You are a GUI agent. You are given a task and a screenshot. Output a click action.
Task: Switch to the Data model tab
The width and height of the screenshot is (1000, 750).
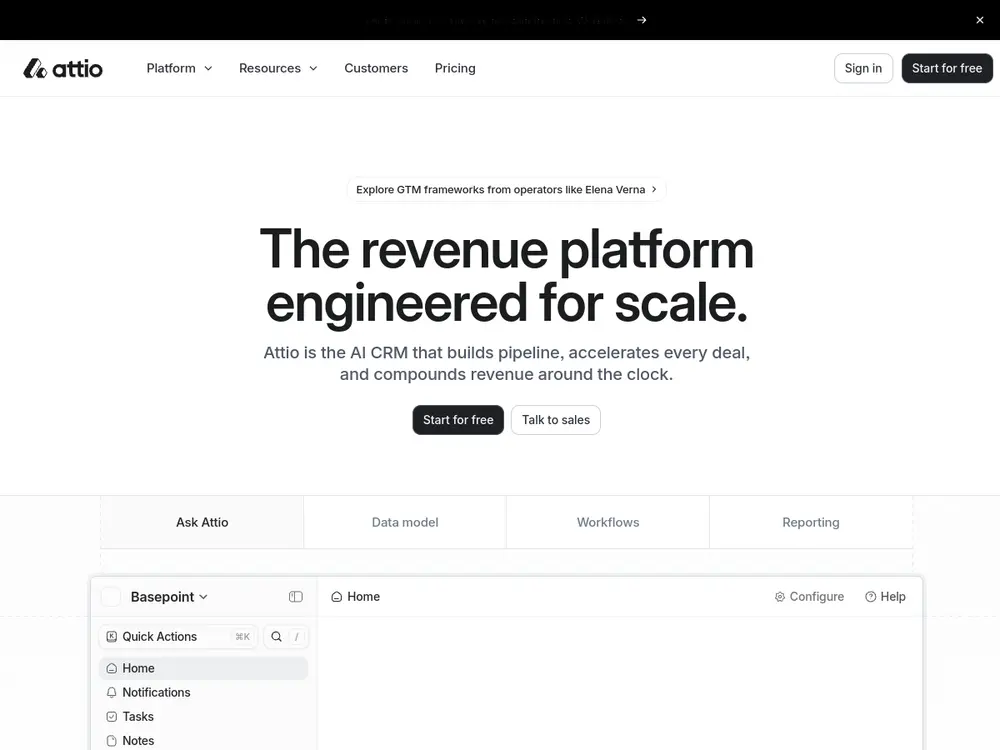click(405, 522)
